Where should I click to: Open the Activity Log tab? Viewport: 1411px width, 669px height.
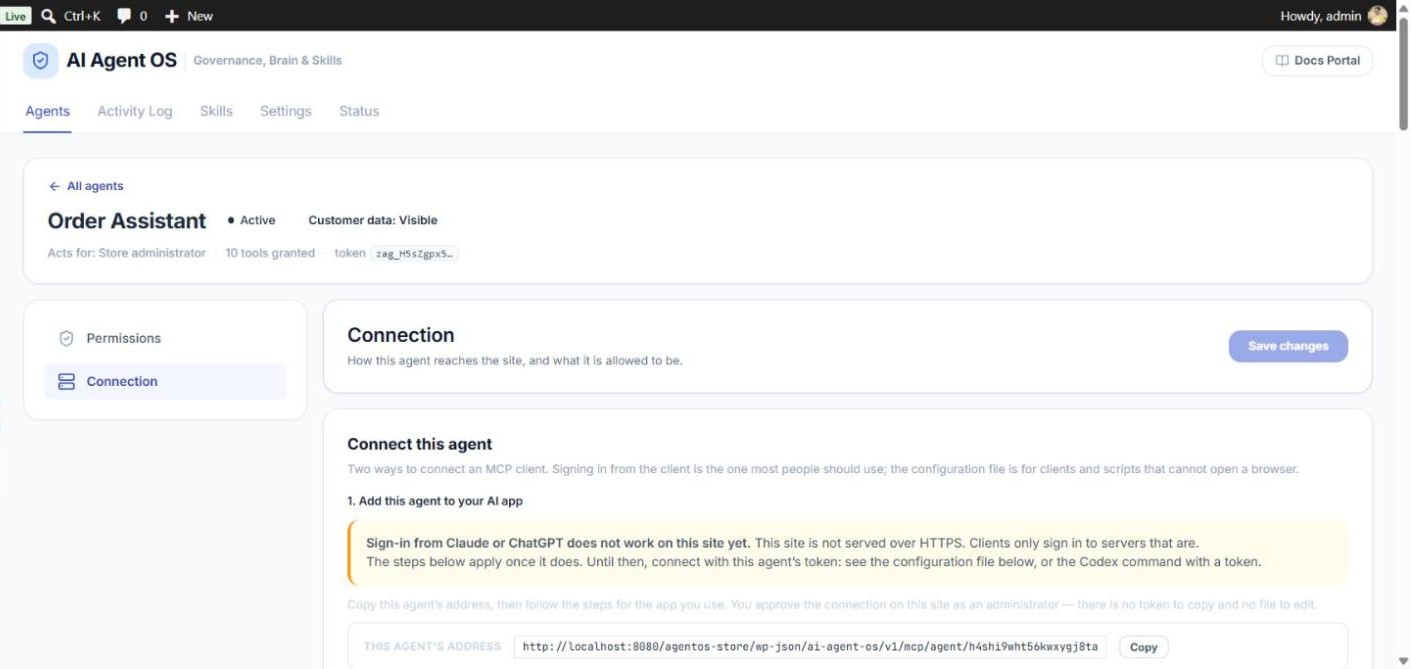coord(135,111)
